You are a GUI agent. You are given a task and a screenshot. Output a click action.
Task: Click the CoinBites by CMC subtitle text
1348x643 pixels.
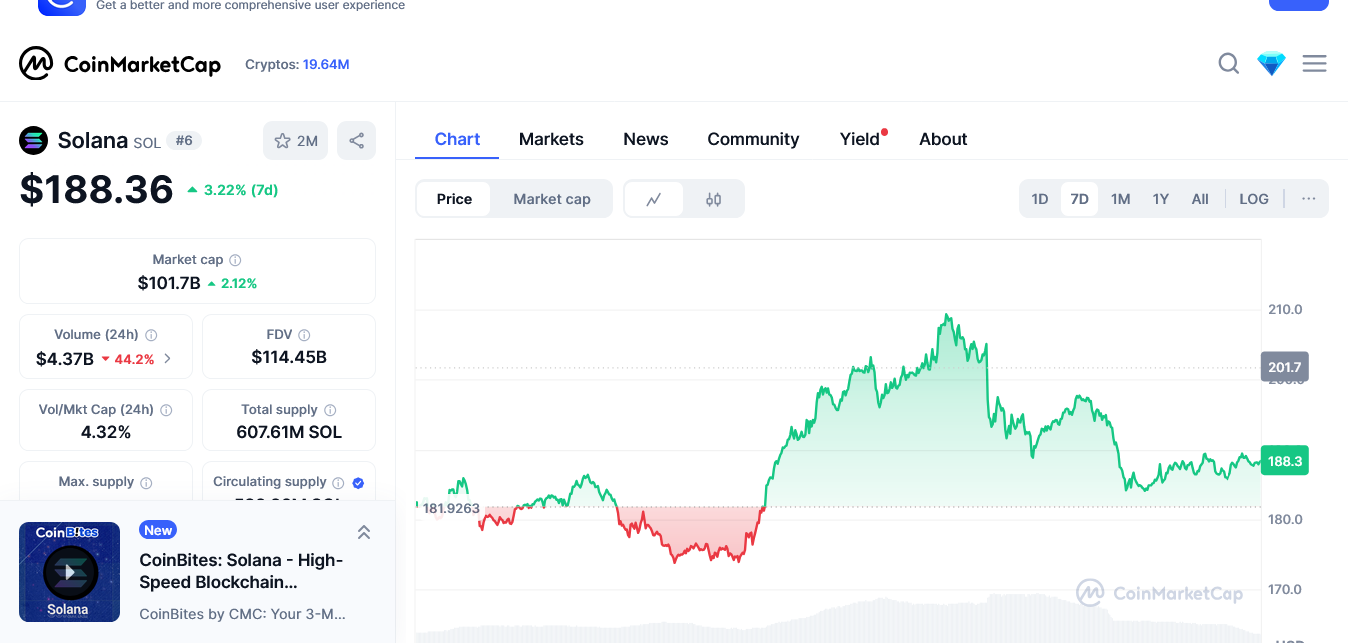coord(243,614)
